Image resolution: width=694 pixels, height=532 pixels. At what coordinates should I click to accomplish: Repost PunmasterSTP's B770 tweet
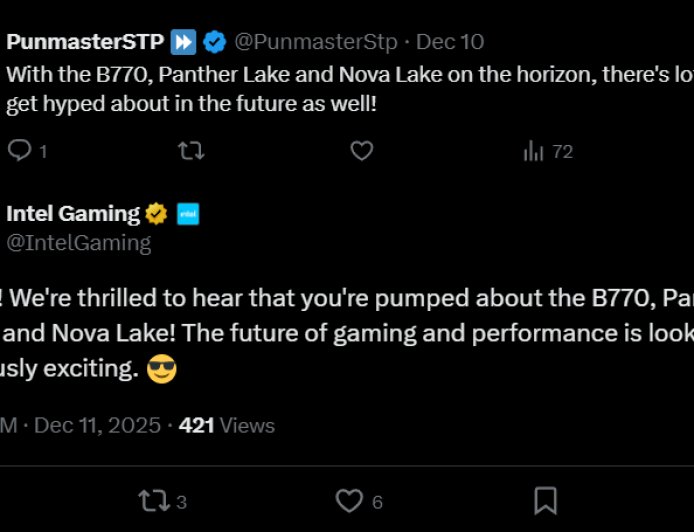tap(190, 151)
